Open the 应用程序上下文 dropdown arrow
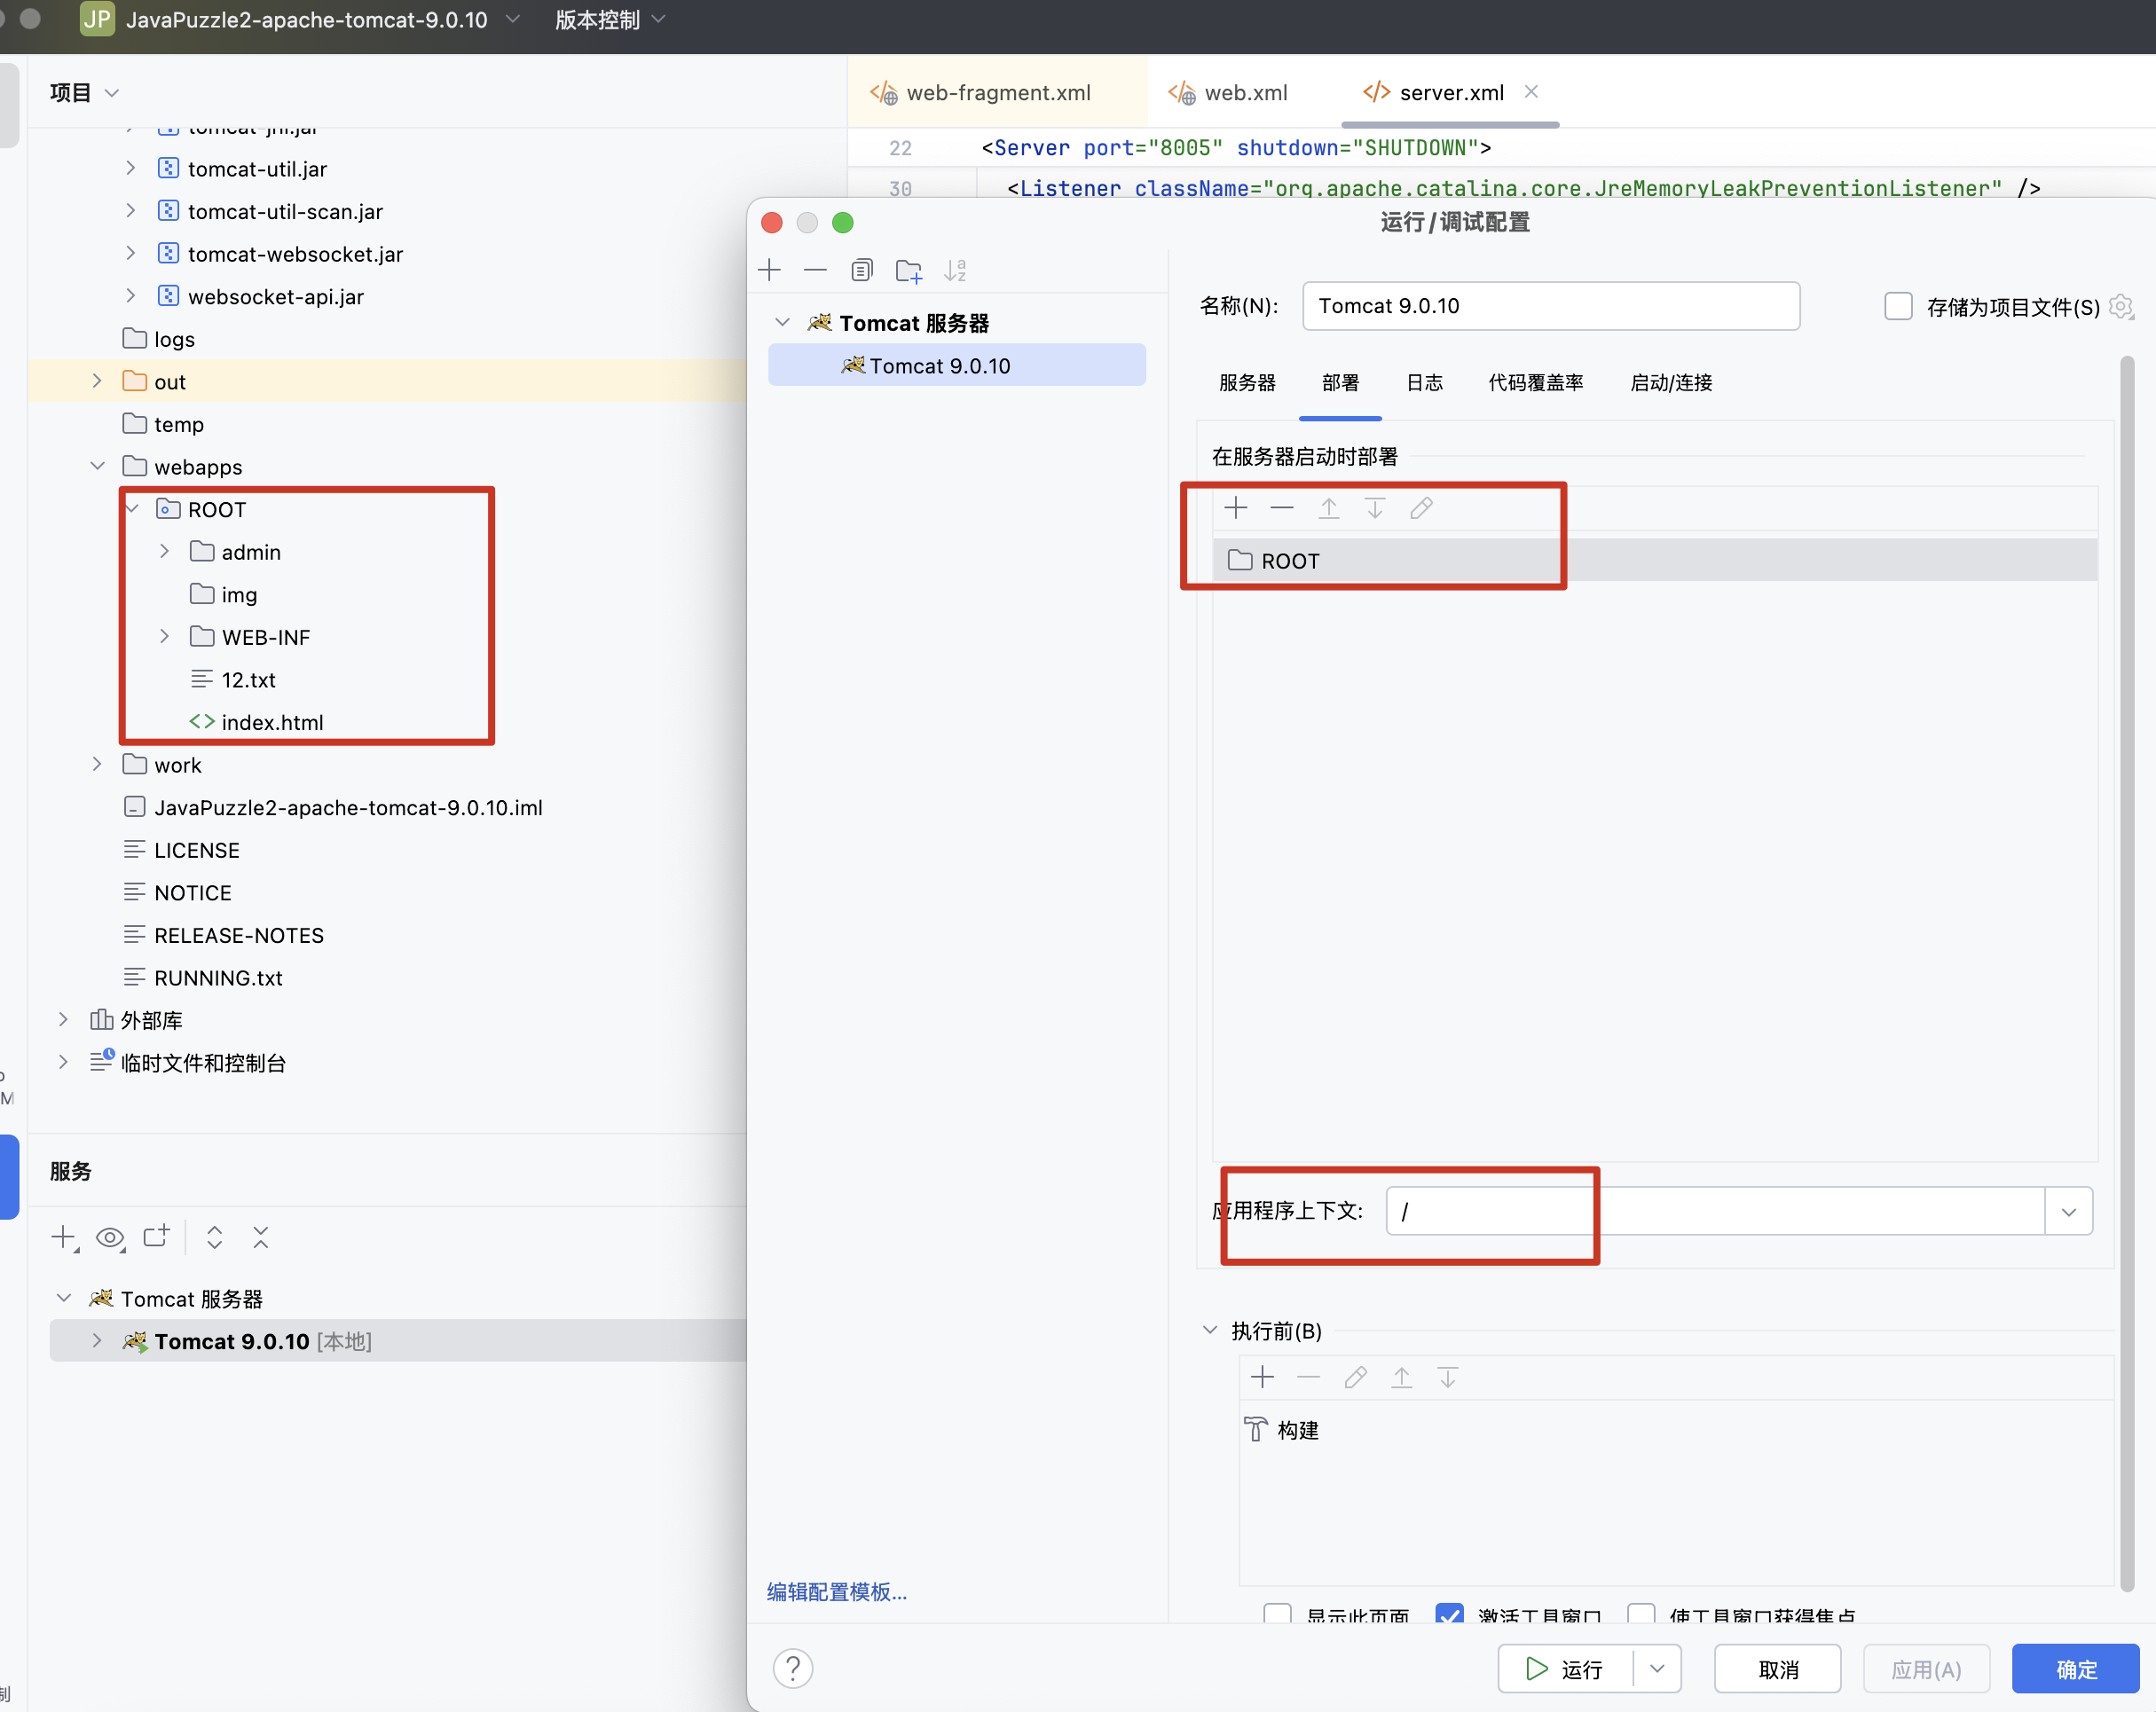2156x1712 pixels. point(2068,1211)
